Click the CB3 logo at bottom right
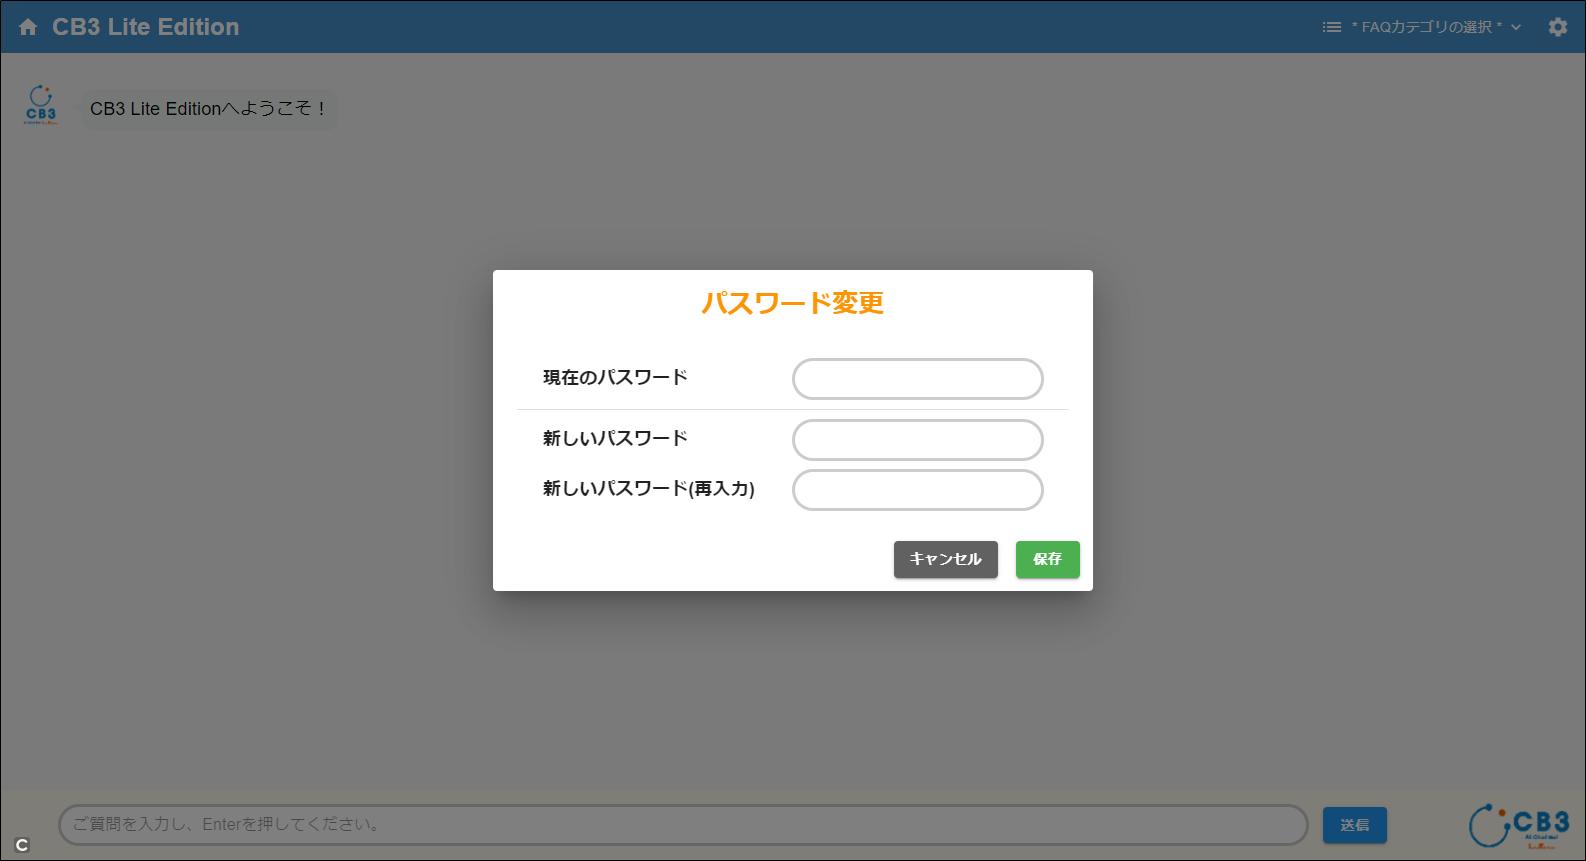This screenshot has width=1586, height=861. coord(1518,826)
